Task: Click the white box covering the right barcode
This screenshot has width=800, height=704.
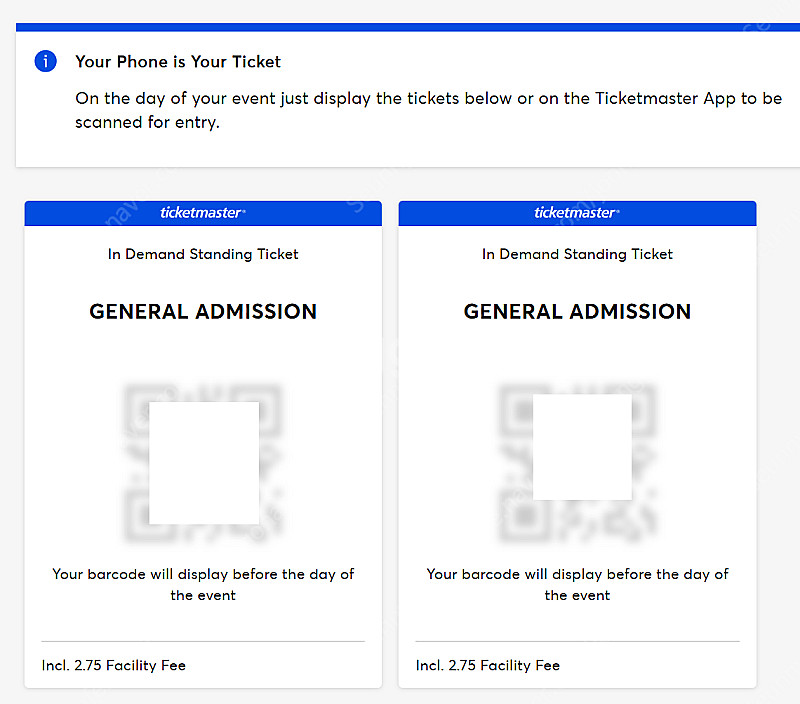Action: point(582,447)
